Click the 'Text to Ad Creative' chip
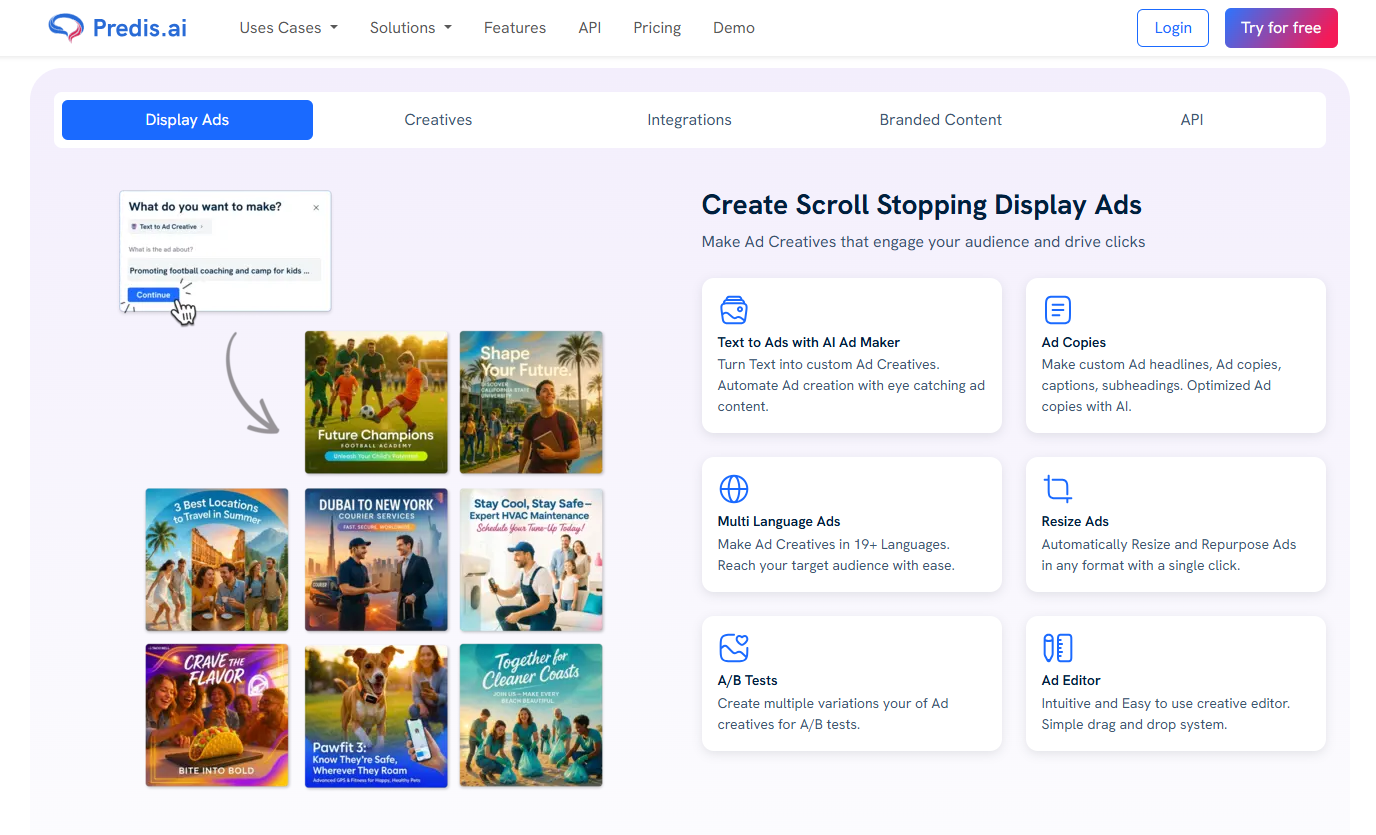1376x835 pixels. pyautogui.click(x=169, y=227)
